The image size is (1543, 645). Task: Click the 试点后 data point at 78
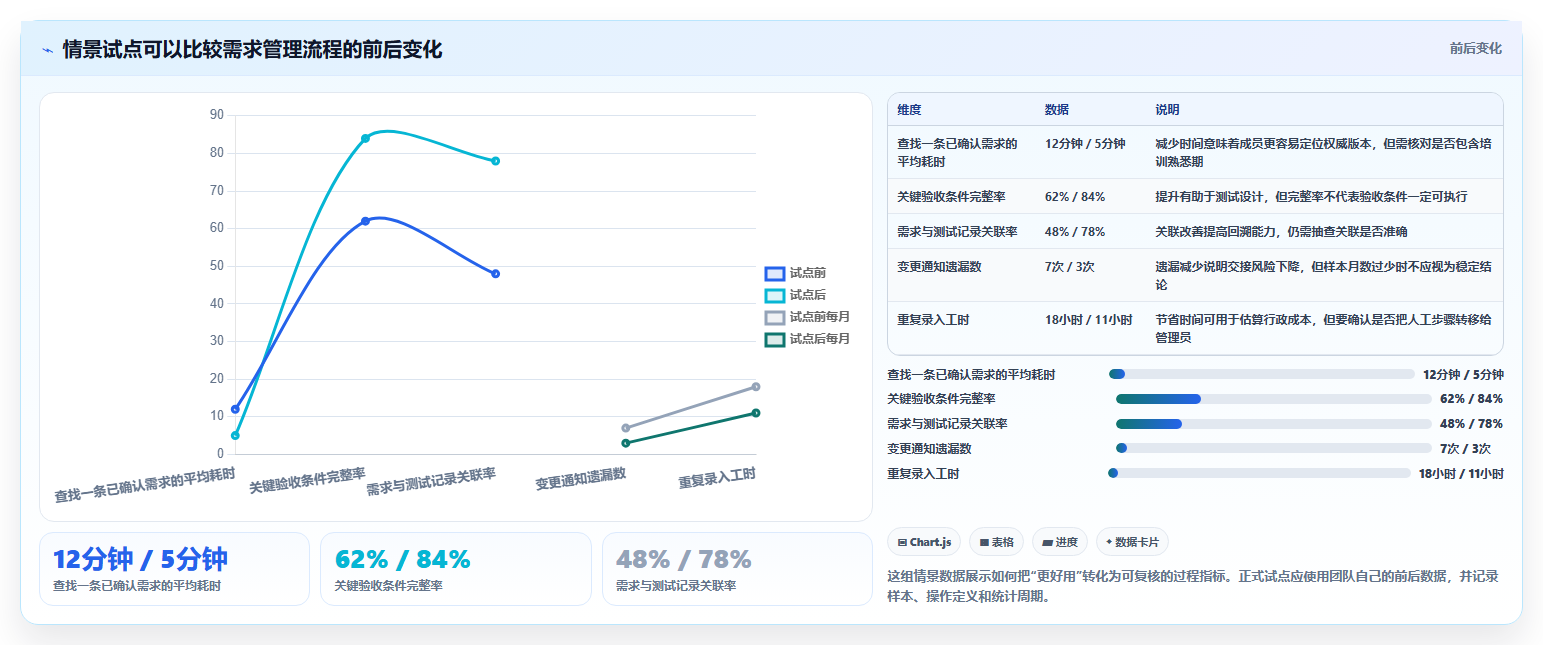(495, 161)
